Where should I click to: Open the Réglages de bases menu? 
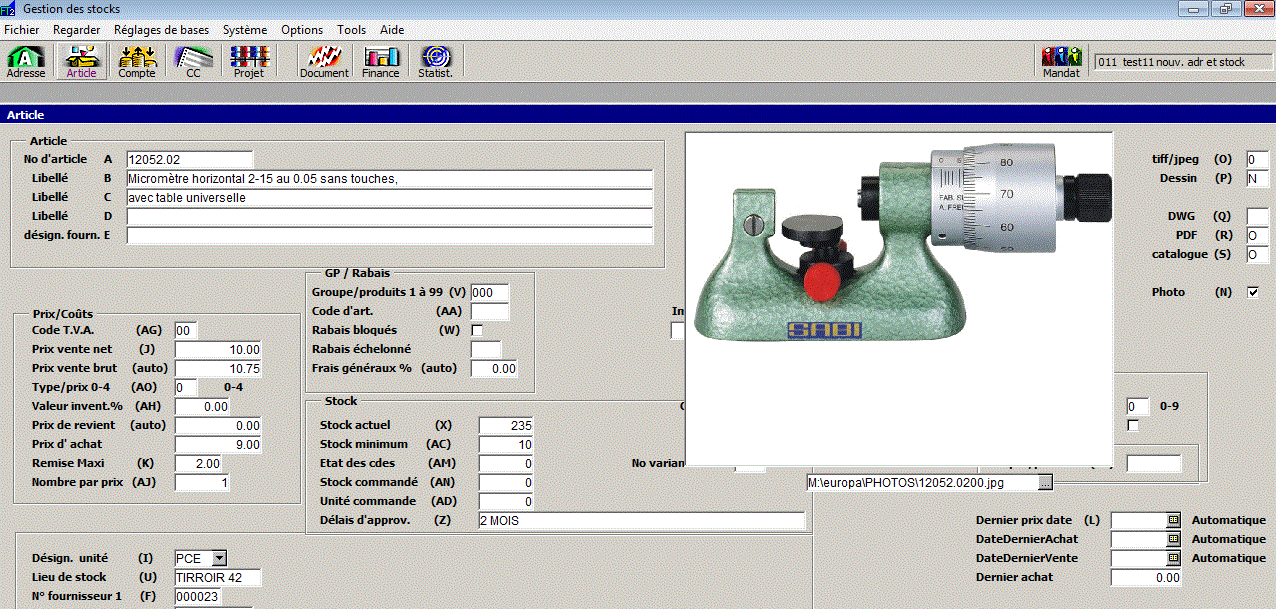coord(162,30)
